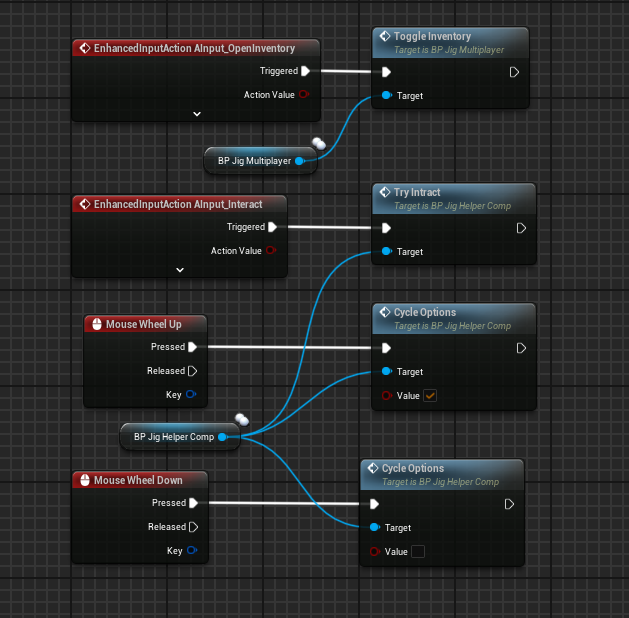629x618 pixels.
Task: Click Try Intract output exec pin
Action: click(521, 228)
